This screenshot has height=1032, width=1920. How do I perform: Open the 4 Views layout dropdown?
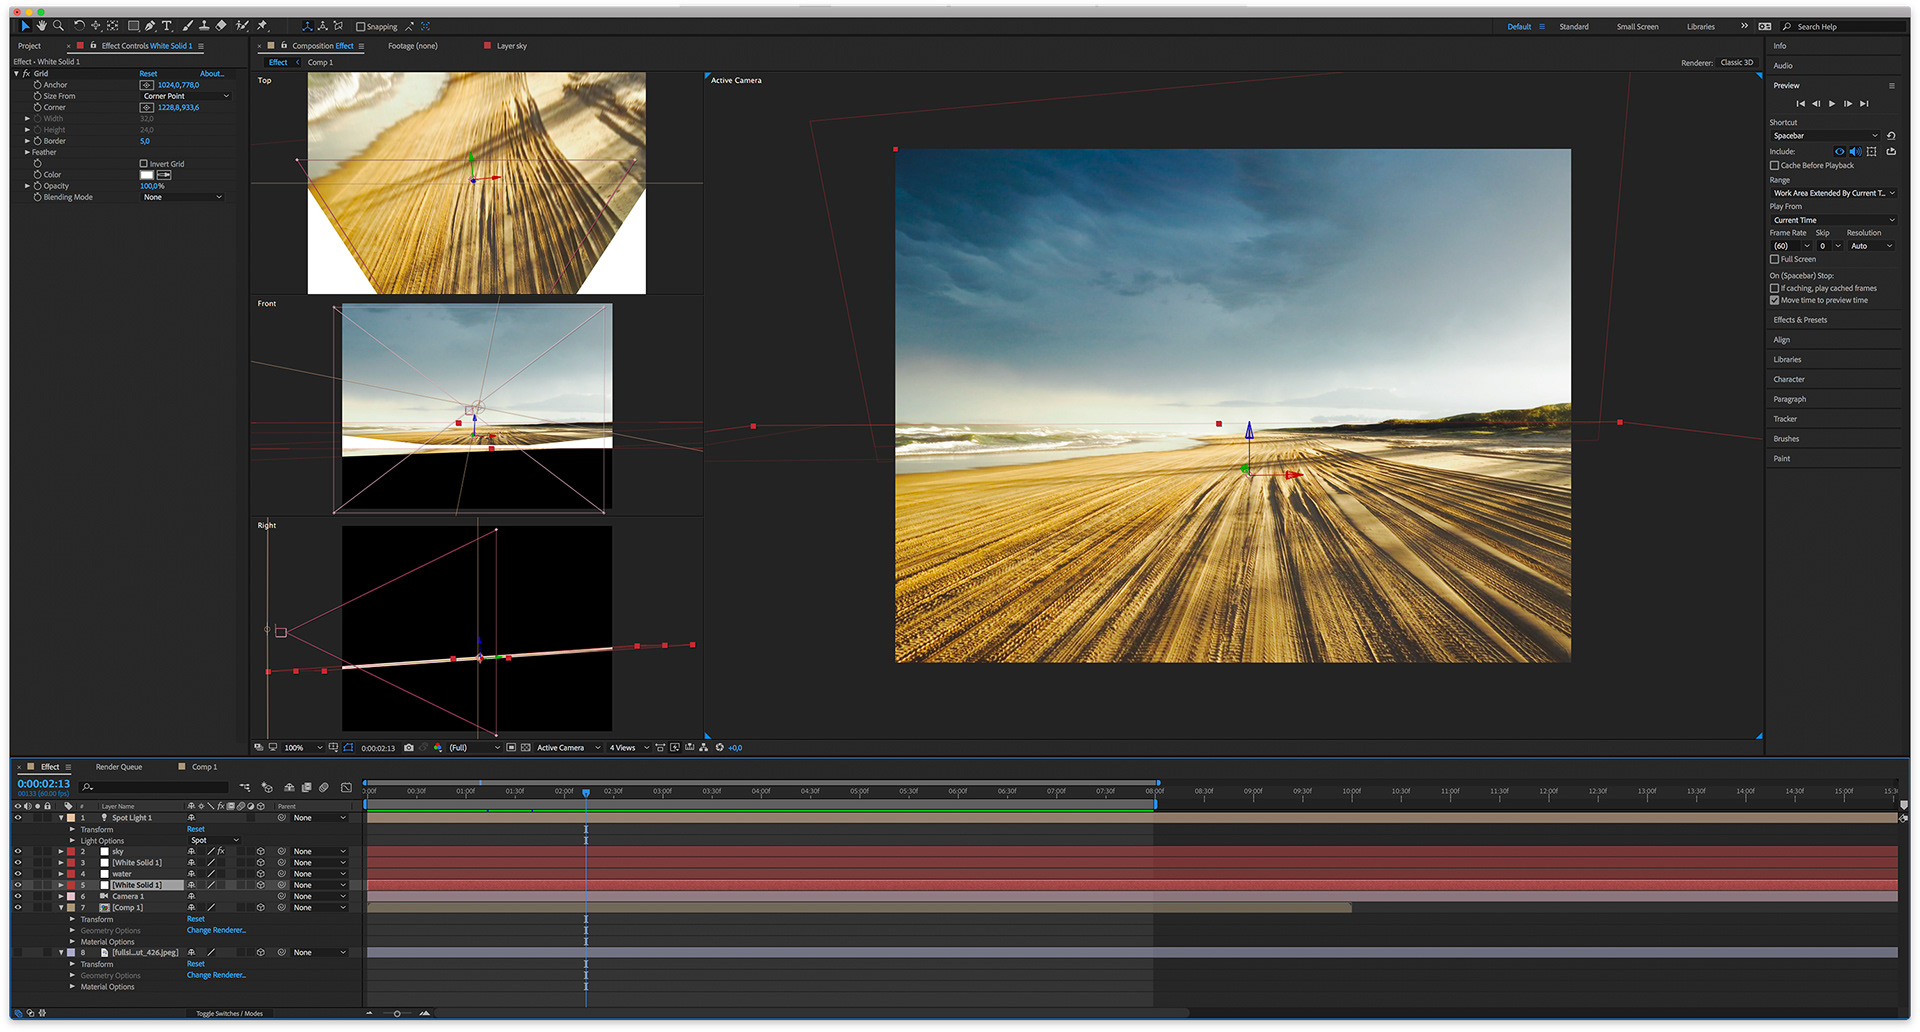click(629, 748)
